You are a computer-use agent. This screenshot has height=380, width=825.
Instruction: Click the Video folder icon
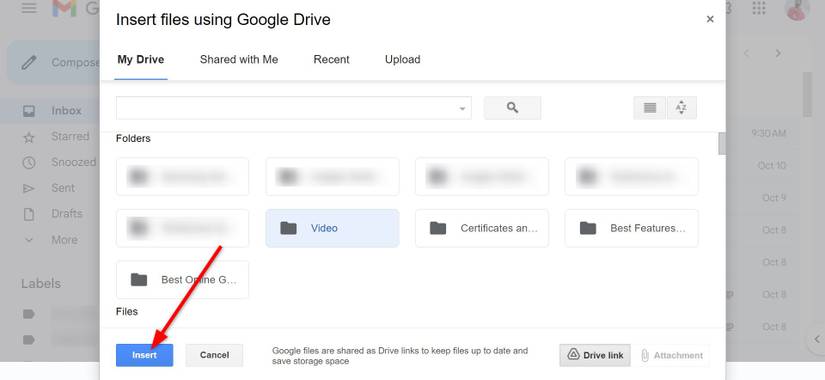[x=288, y=228]
